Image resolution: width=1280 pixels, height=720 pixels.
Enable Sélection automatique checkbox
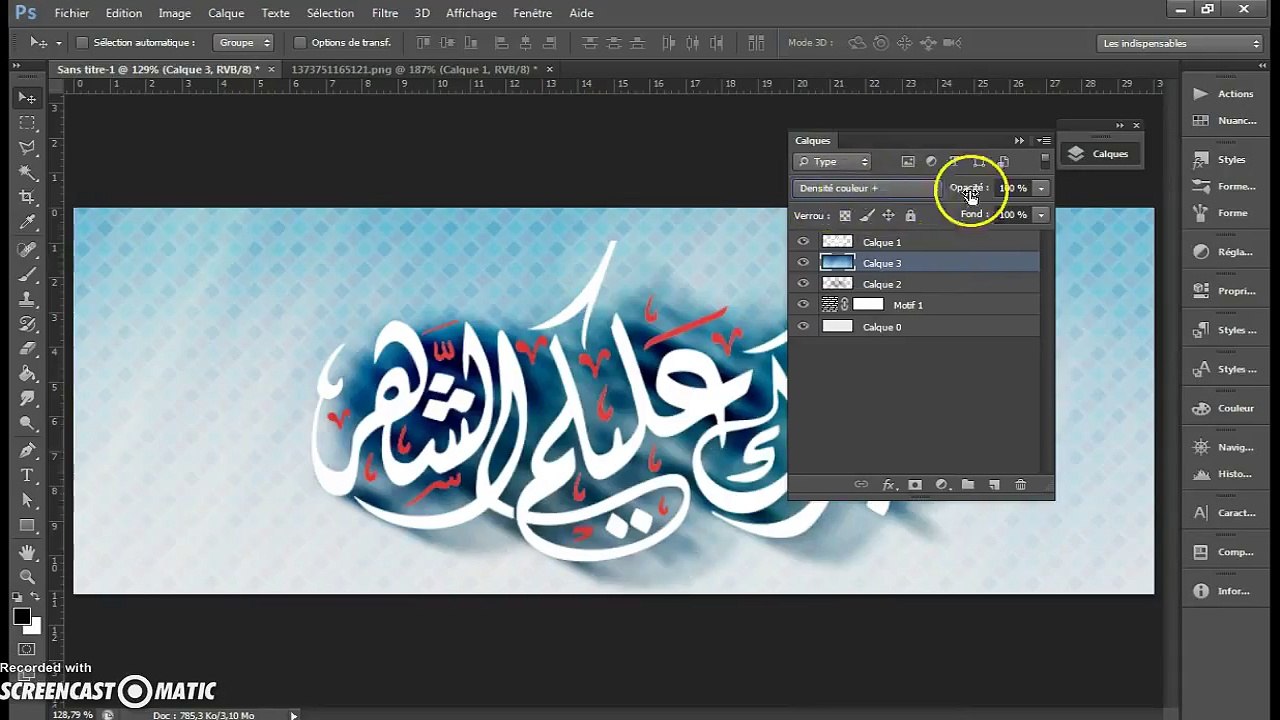83,43
